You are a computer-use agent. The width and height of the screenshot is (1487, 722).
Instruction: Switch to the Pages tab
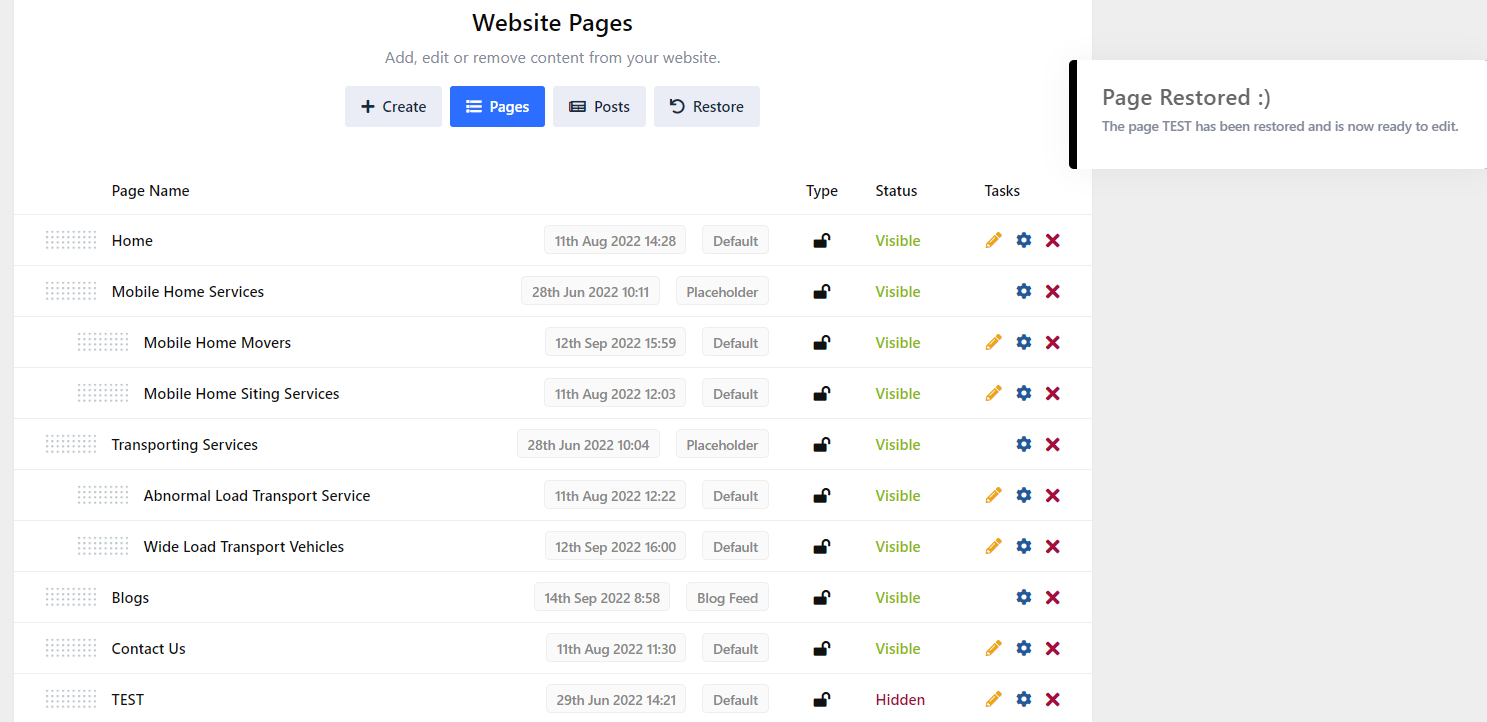[x=497, y=106]
